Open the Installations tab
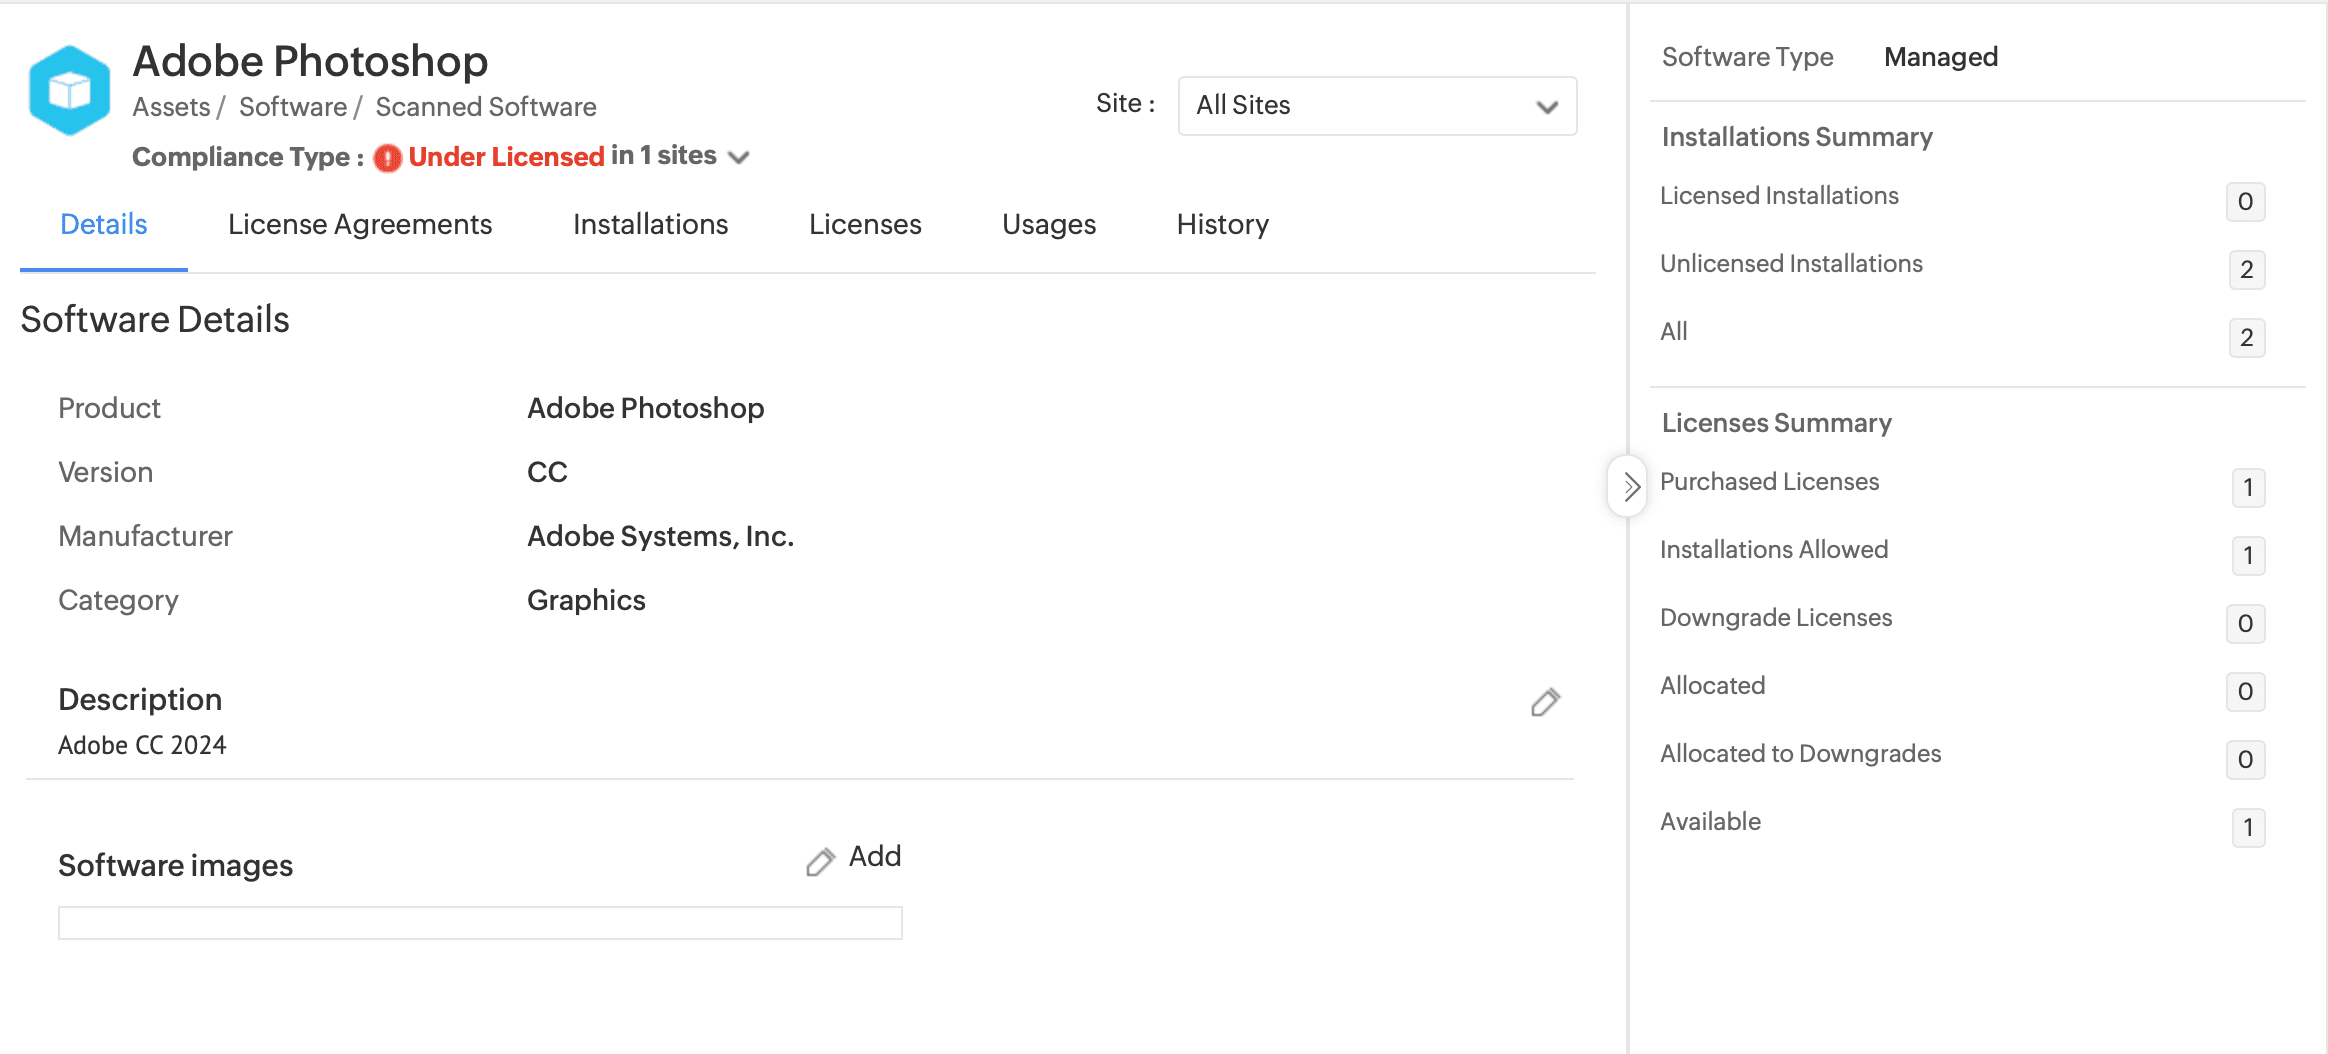This screenshot has width=2328, height=1054. 650,225
